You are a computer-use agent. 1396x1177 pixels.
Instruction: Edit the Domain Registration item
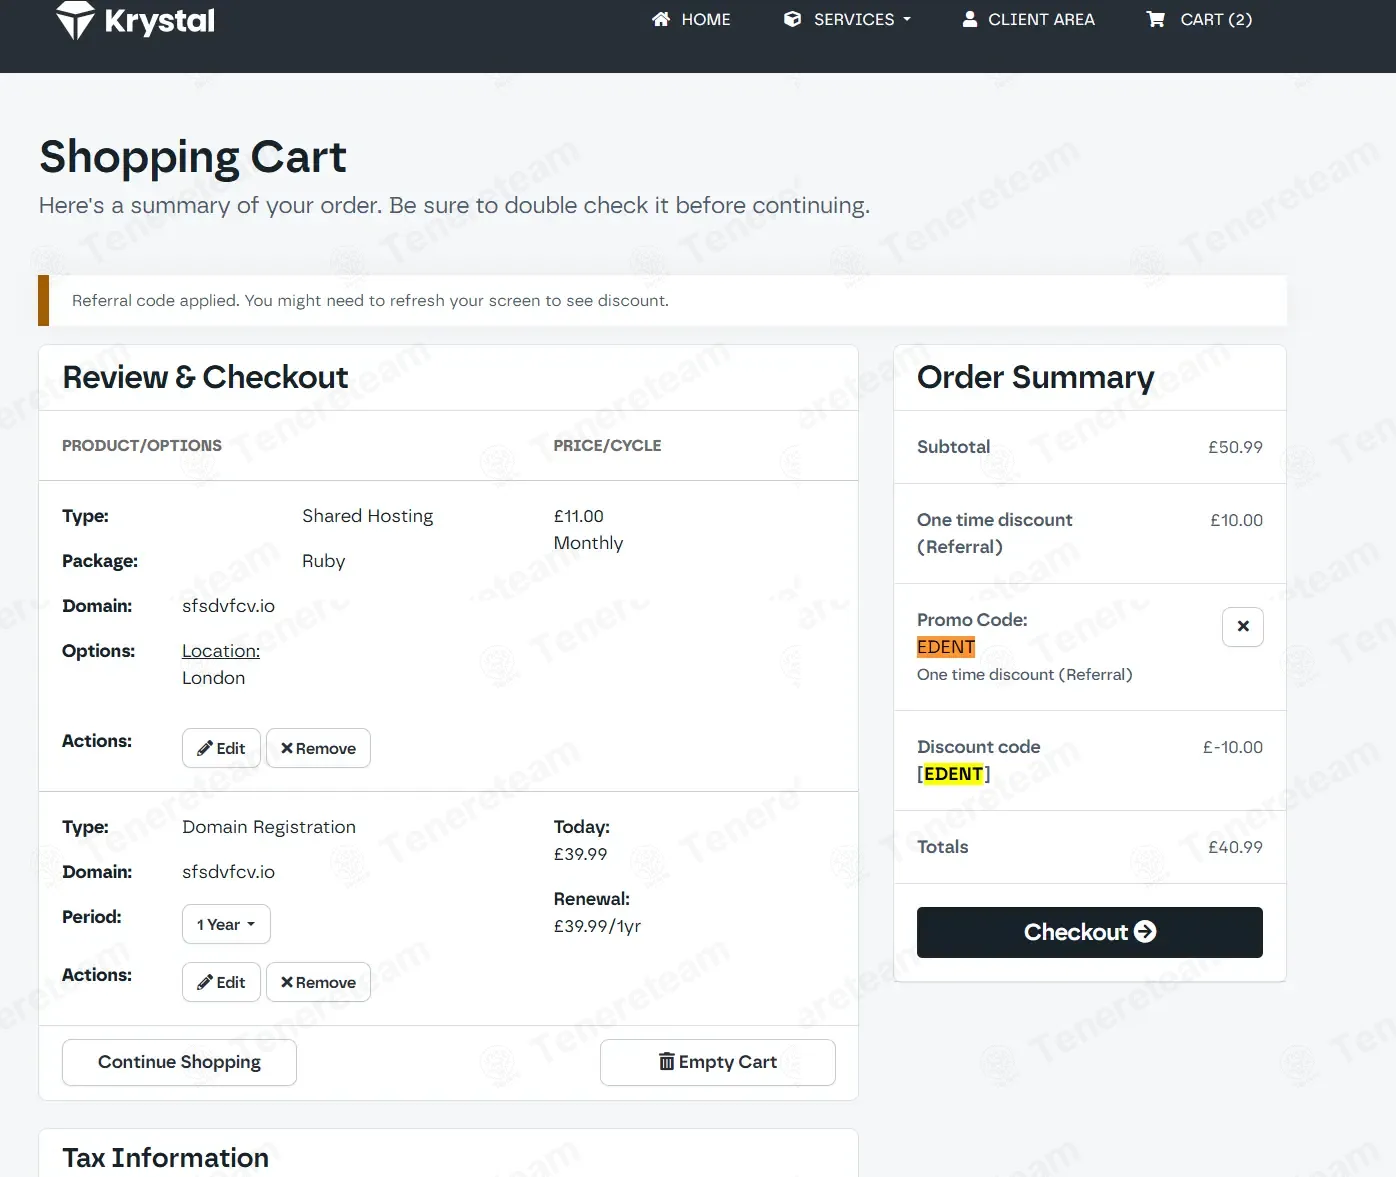[221, 982]
